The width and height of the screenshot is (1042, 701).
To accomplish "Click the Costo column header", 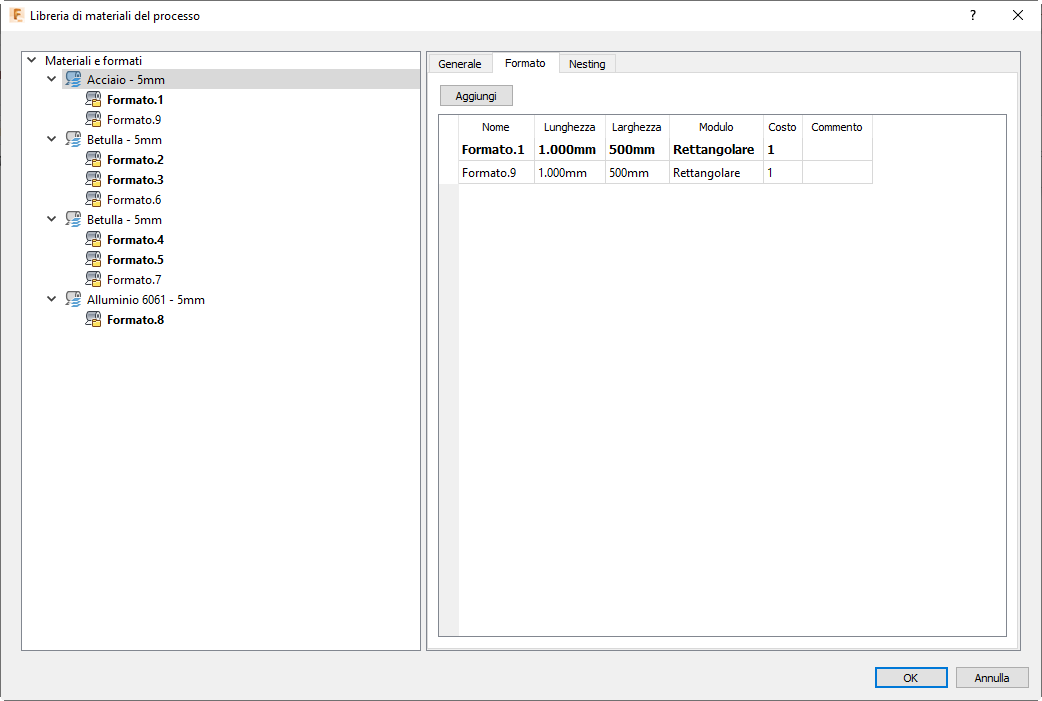I will click(x=782, y=127).
